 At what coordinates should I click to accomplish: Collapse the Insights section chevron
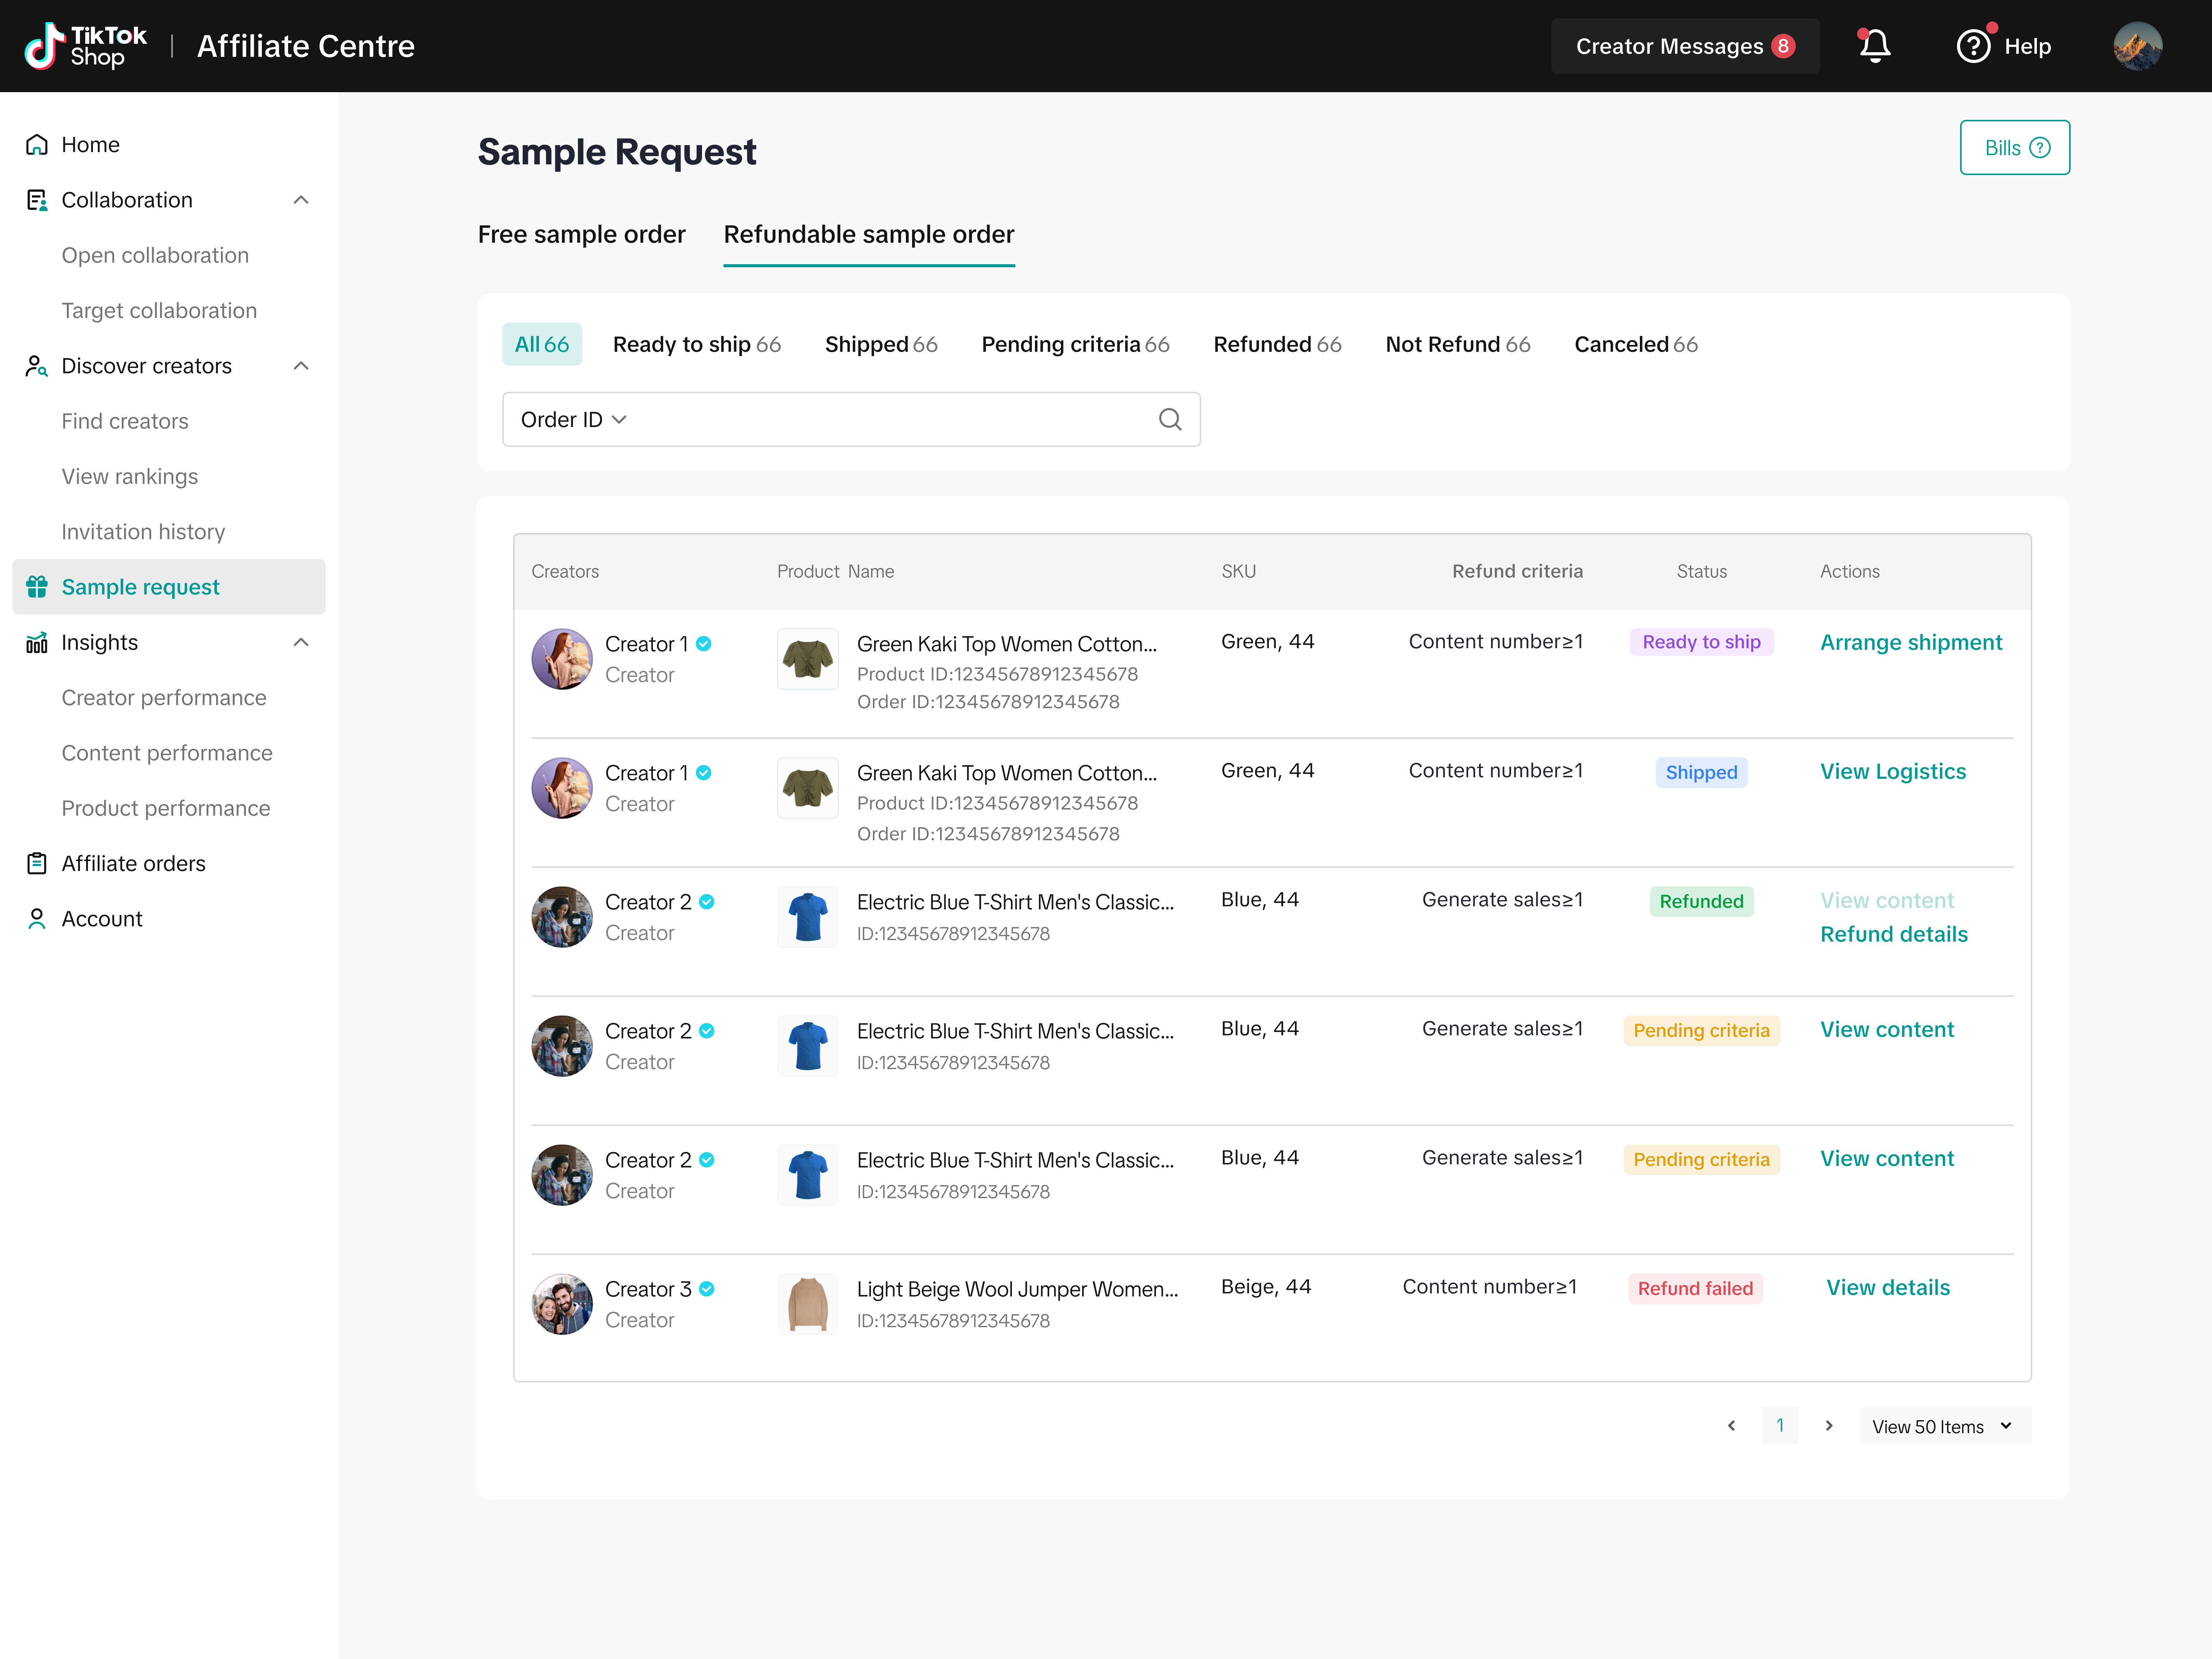point(301,642)
